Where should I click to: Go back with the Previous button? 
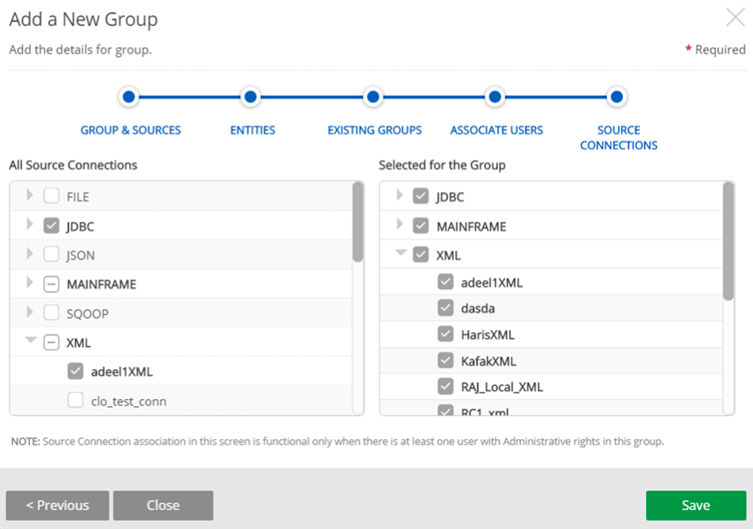pyautogui.click(x=57, y=505)
